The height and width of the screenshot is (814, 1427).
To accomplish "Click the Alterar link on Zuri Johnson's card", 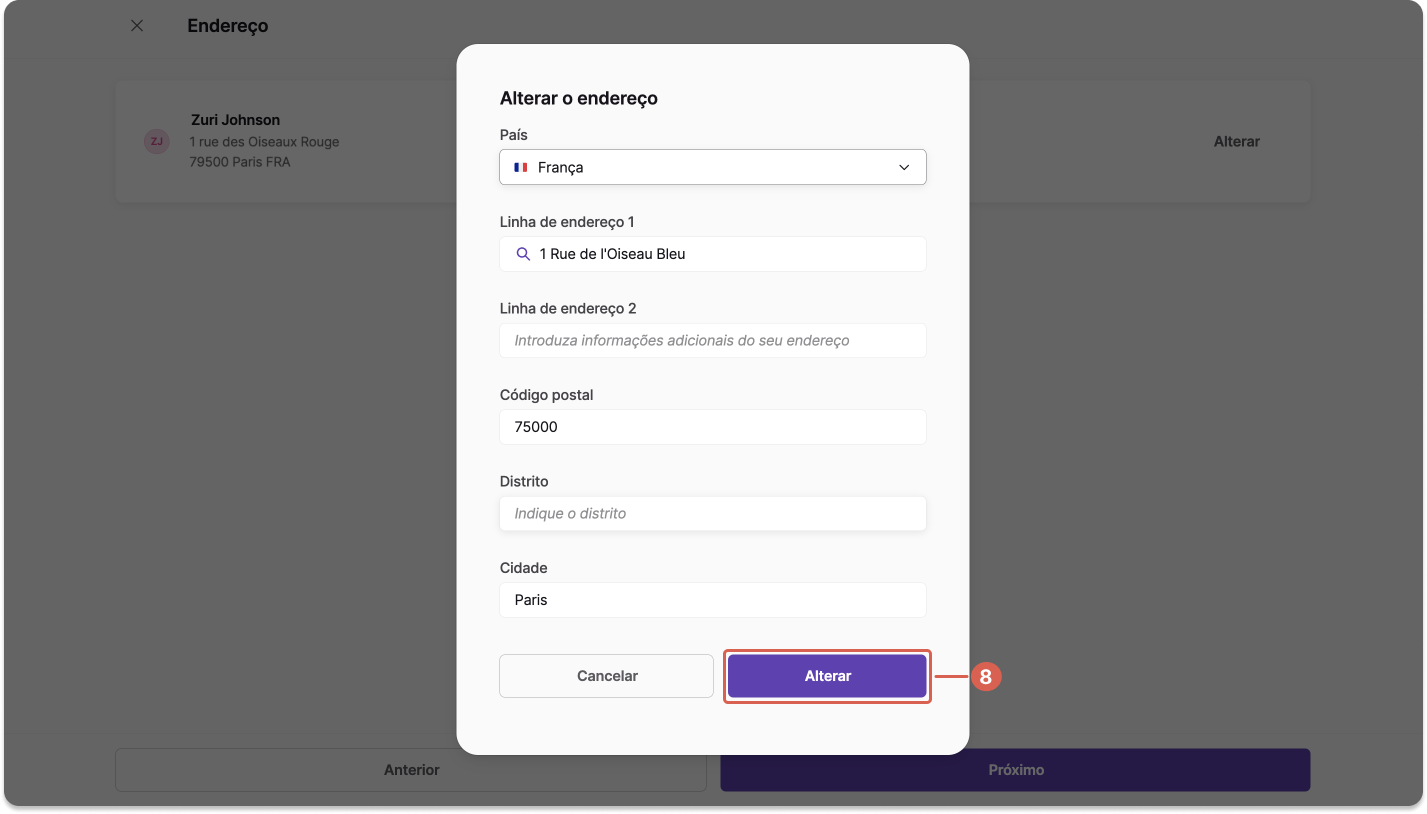I will [1237, 141].
